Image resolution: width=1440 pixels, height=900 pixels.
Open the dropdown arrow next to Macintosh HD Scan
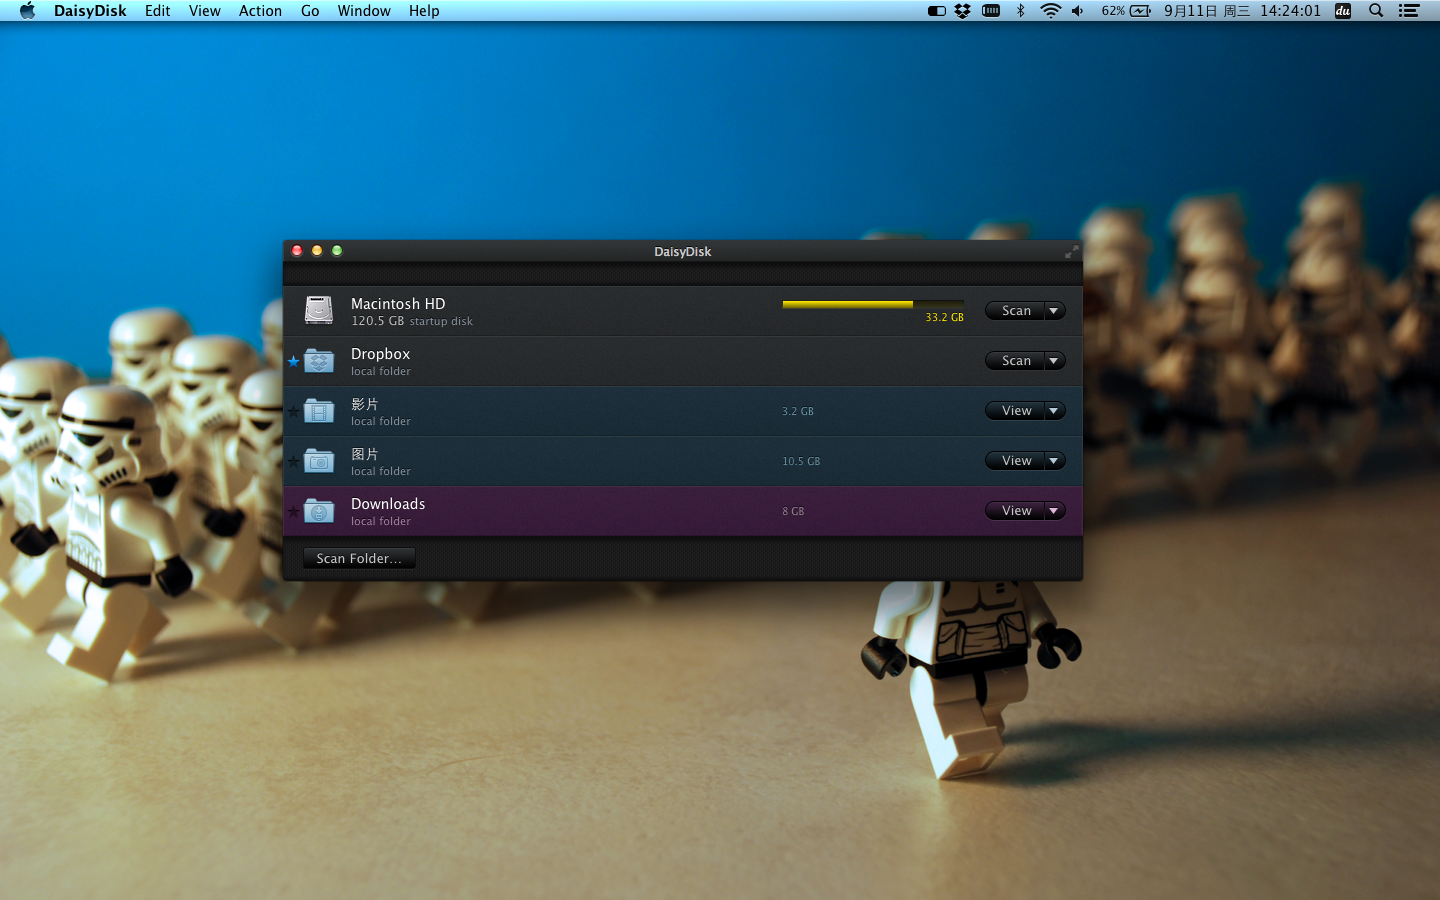click(x=1054, y=311)
